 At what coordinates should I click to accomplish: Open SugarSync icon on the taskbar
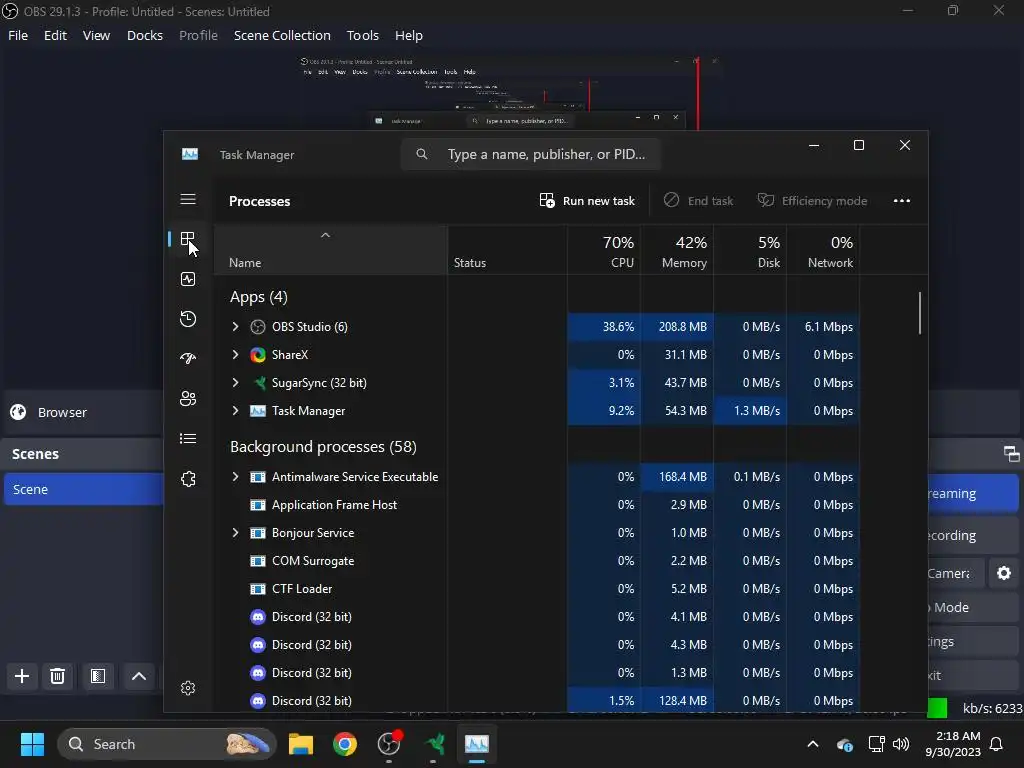(434, 744)
